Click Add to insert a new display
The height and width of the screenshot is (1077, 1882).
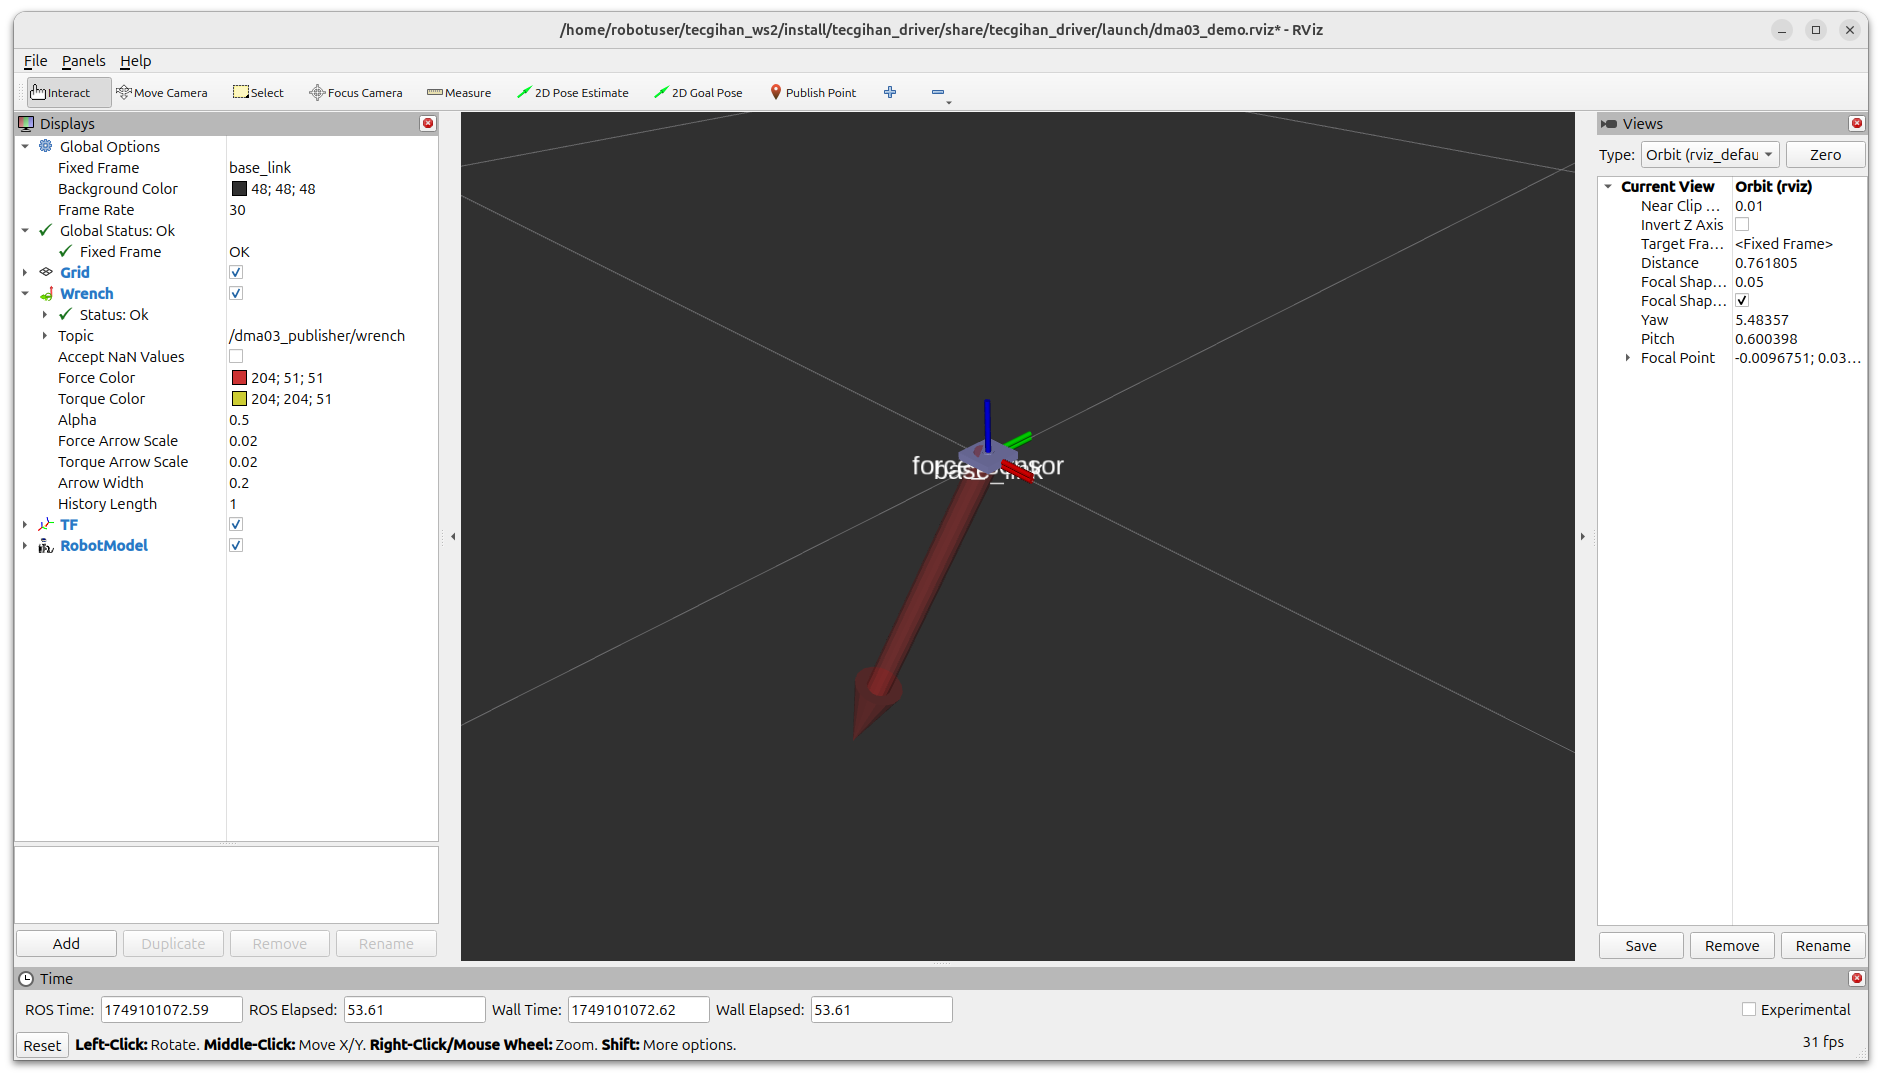[x=65, y=943]
